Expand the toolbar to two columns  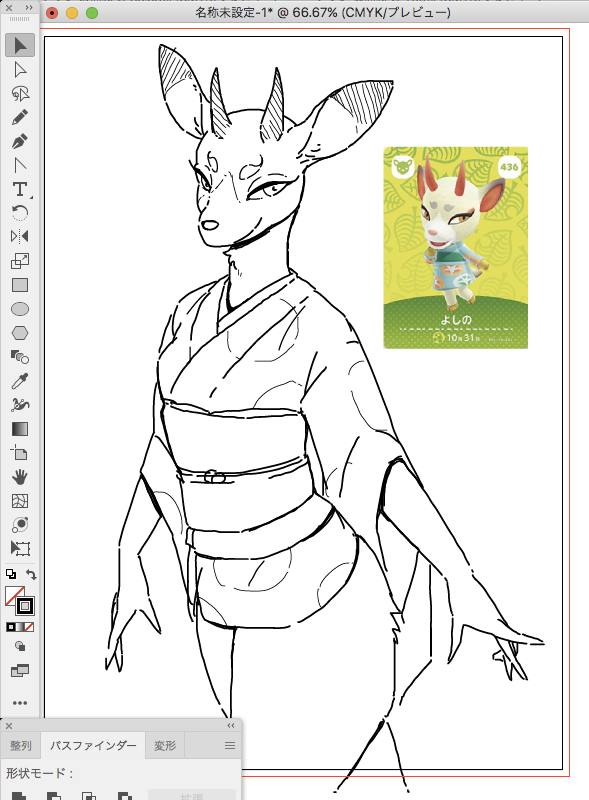(29, 8)
